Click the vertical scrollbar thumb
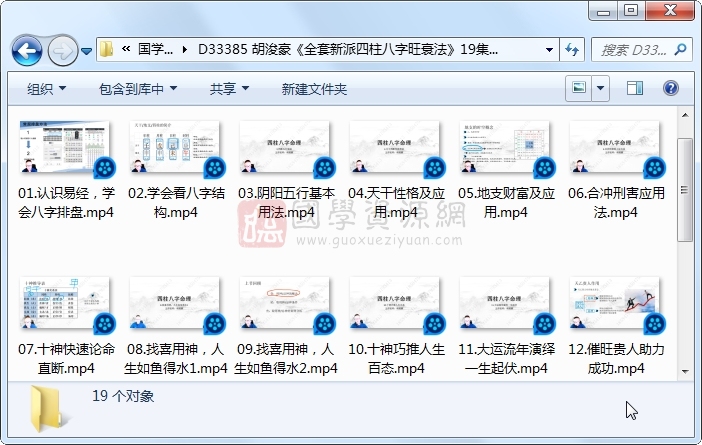The width and height of the screenshot is (702, 445). coord(685,190)
